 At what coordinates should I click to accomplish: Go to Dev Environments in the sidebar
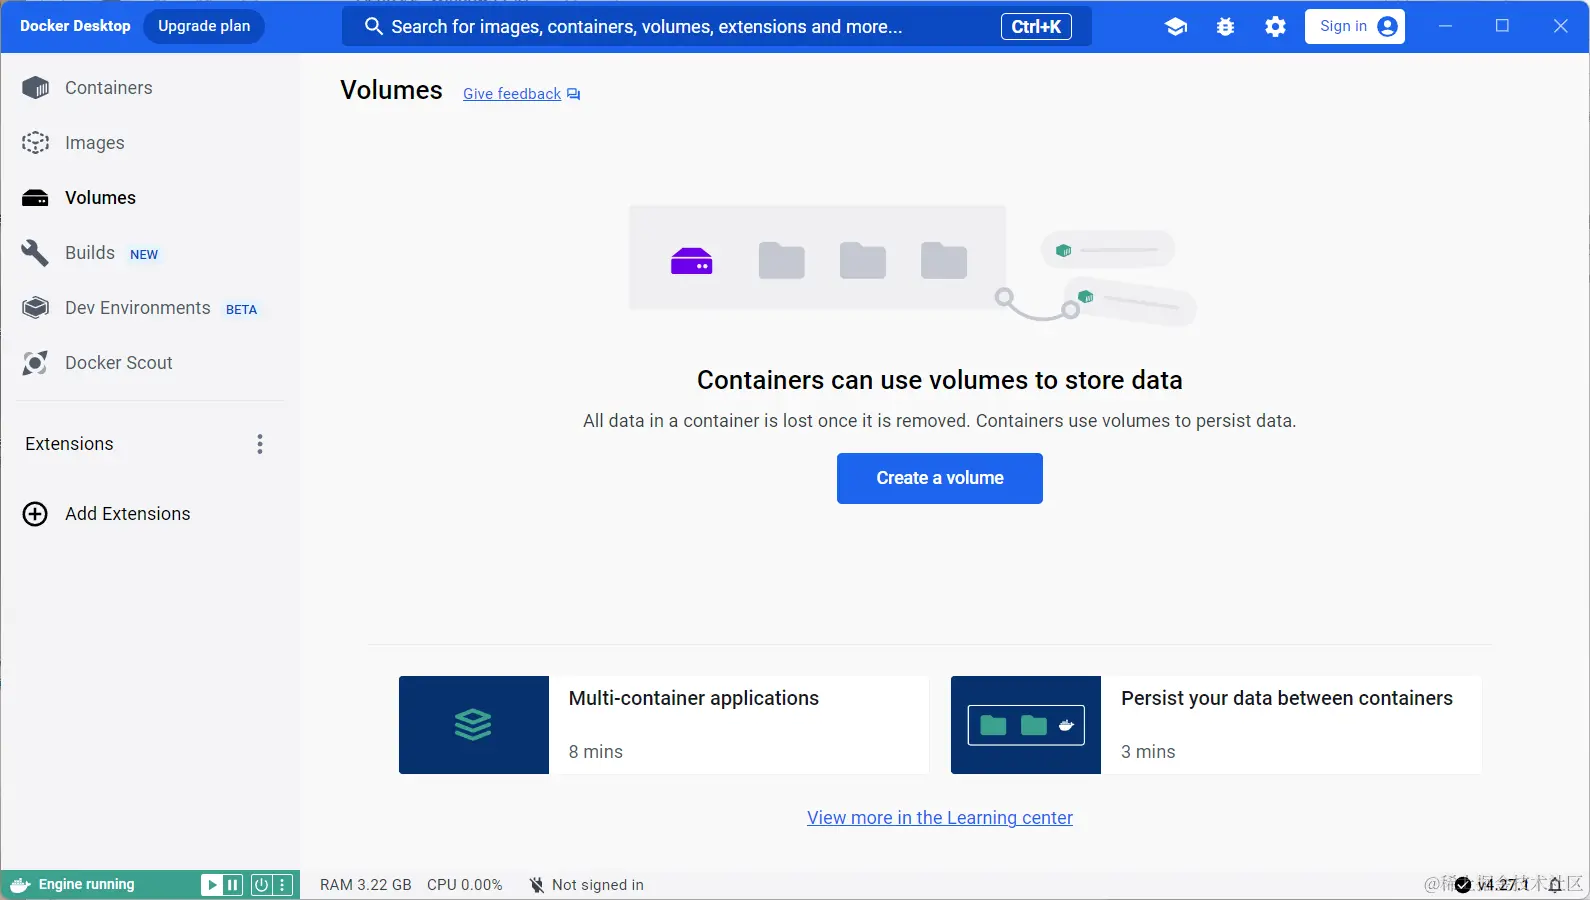(x=137, y=308)
